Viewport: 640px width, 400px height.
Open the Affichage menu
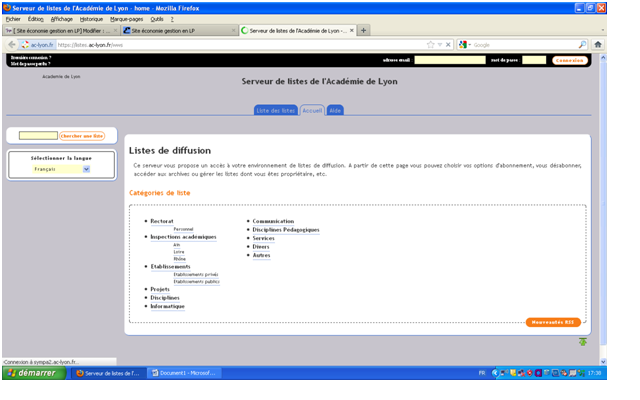coord(62,19)
